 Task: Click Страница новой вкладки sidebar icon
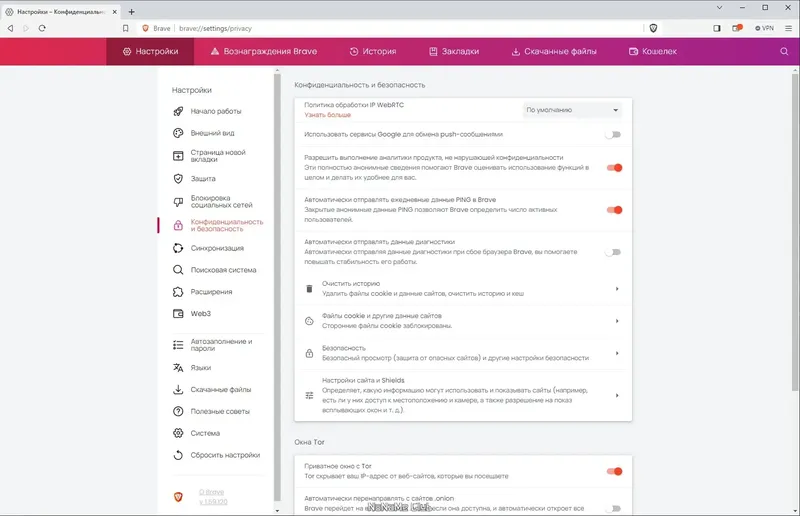tap(178, 156)
